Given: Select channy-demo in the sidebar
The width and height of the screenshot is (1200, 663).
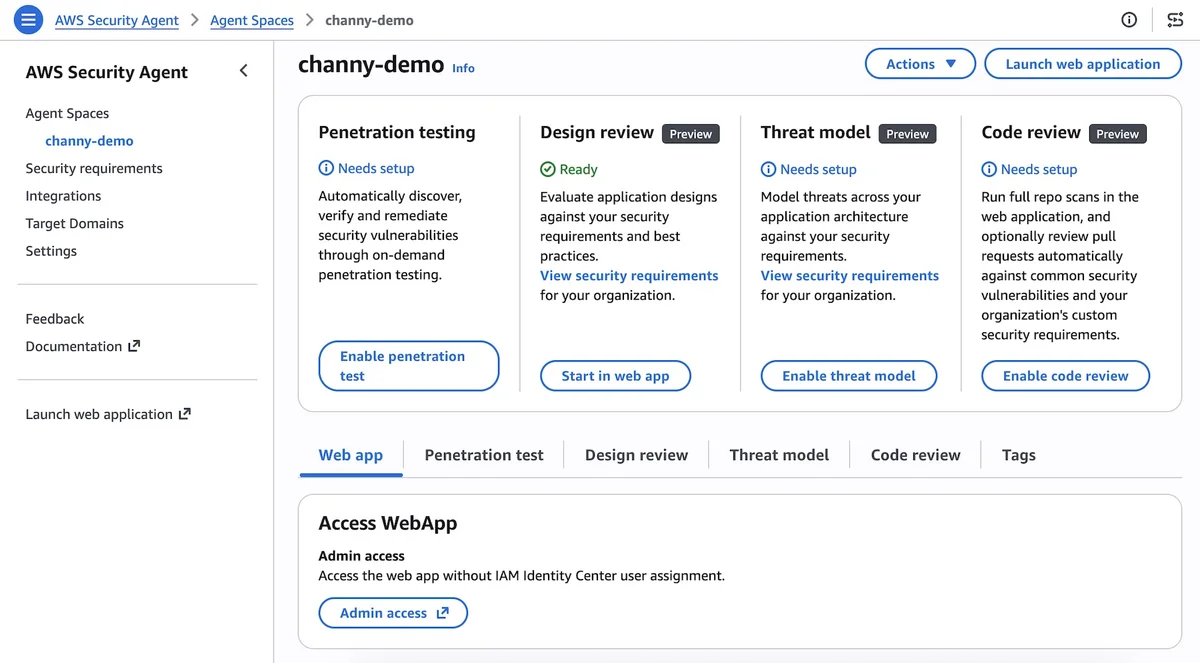Looking at the screenshot, I should pyautogui.click(x=89, y=141).
